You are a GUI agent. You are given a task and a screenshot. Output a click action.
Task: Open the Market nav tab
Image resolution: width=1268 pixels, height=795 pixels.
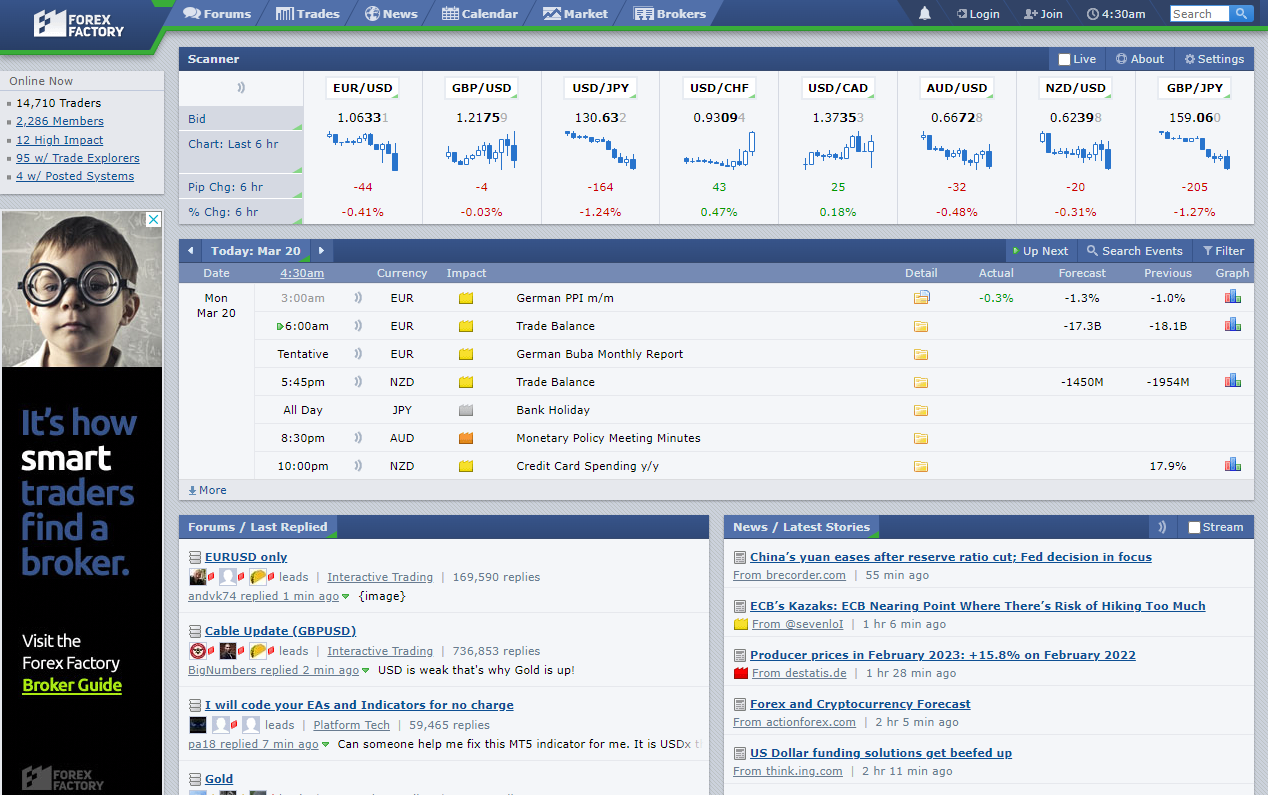[575, 14]
